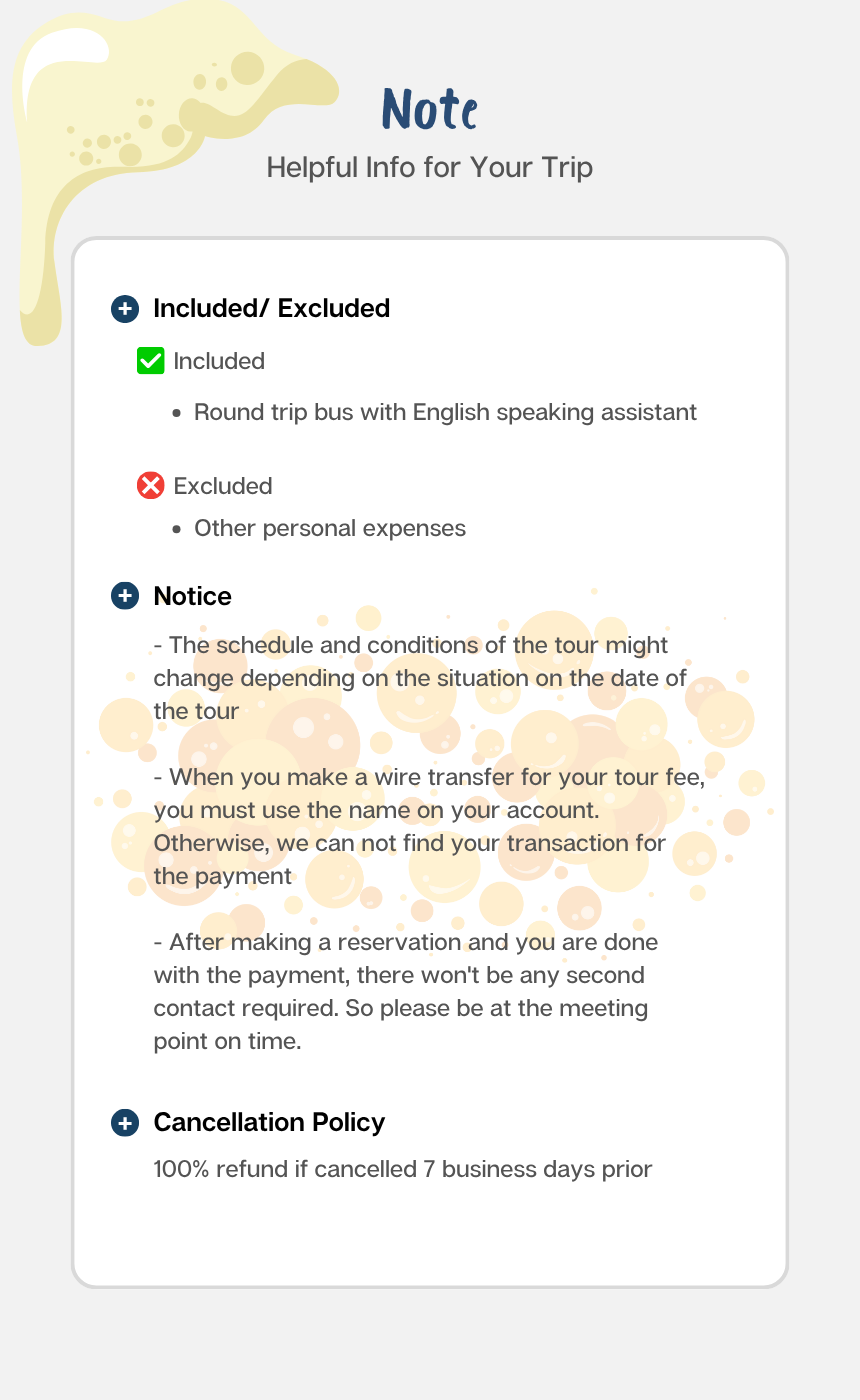860x1400 pixels.
Task: Click the red X icon beside Excluded
Action: tap(150, 486)
